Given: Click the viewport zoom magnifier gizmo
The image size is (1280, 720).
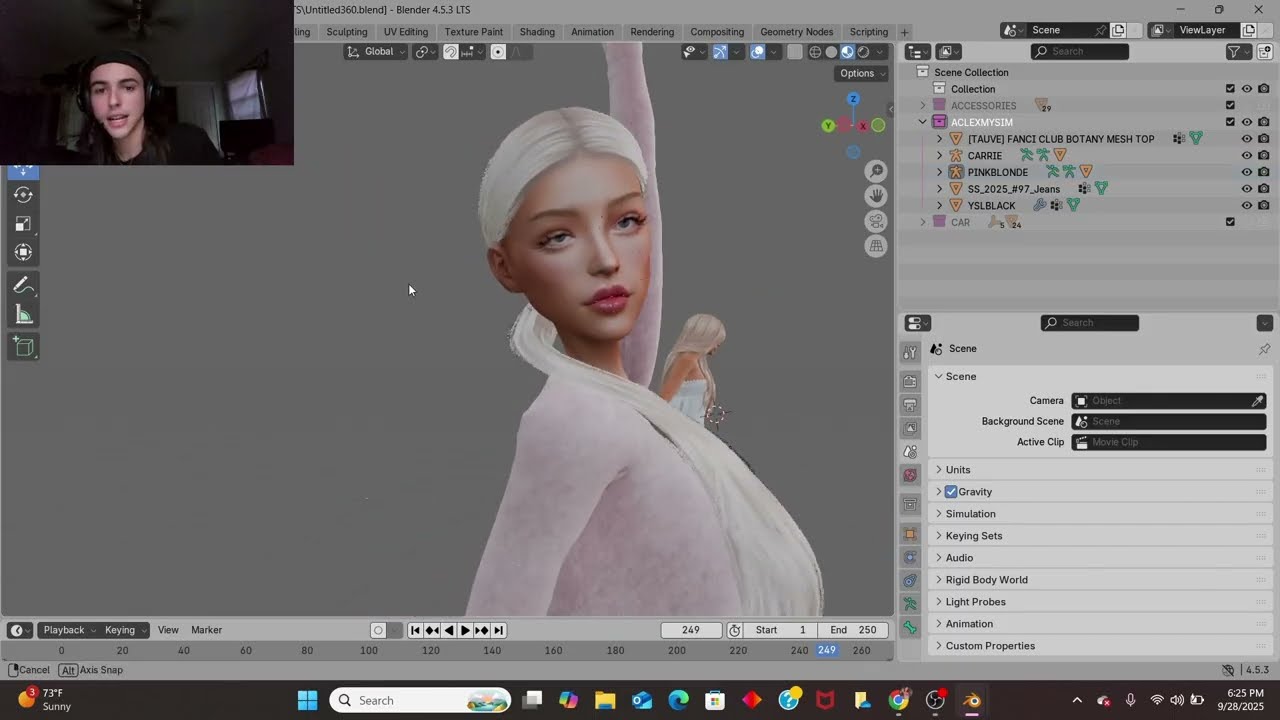Looking at the screenshot, I should coord(876,171).
